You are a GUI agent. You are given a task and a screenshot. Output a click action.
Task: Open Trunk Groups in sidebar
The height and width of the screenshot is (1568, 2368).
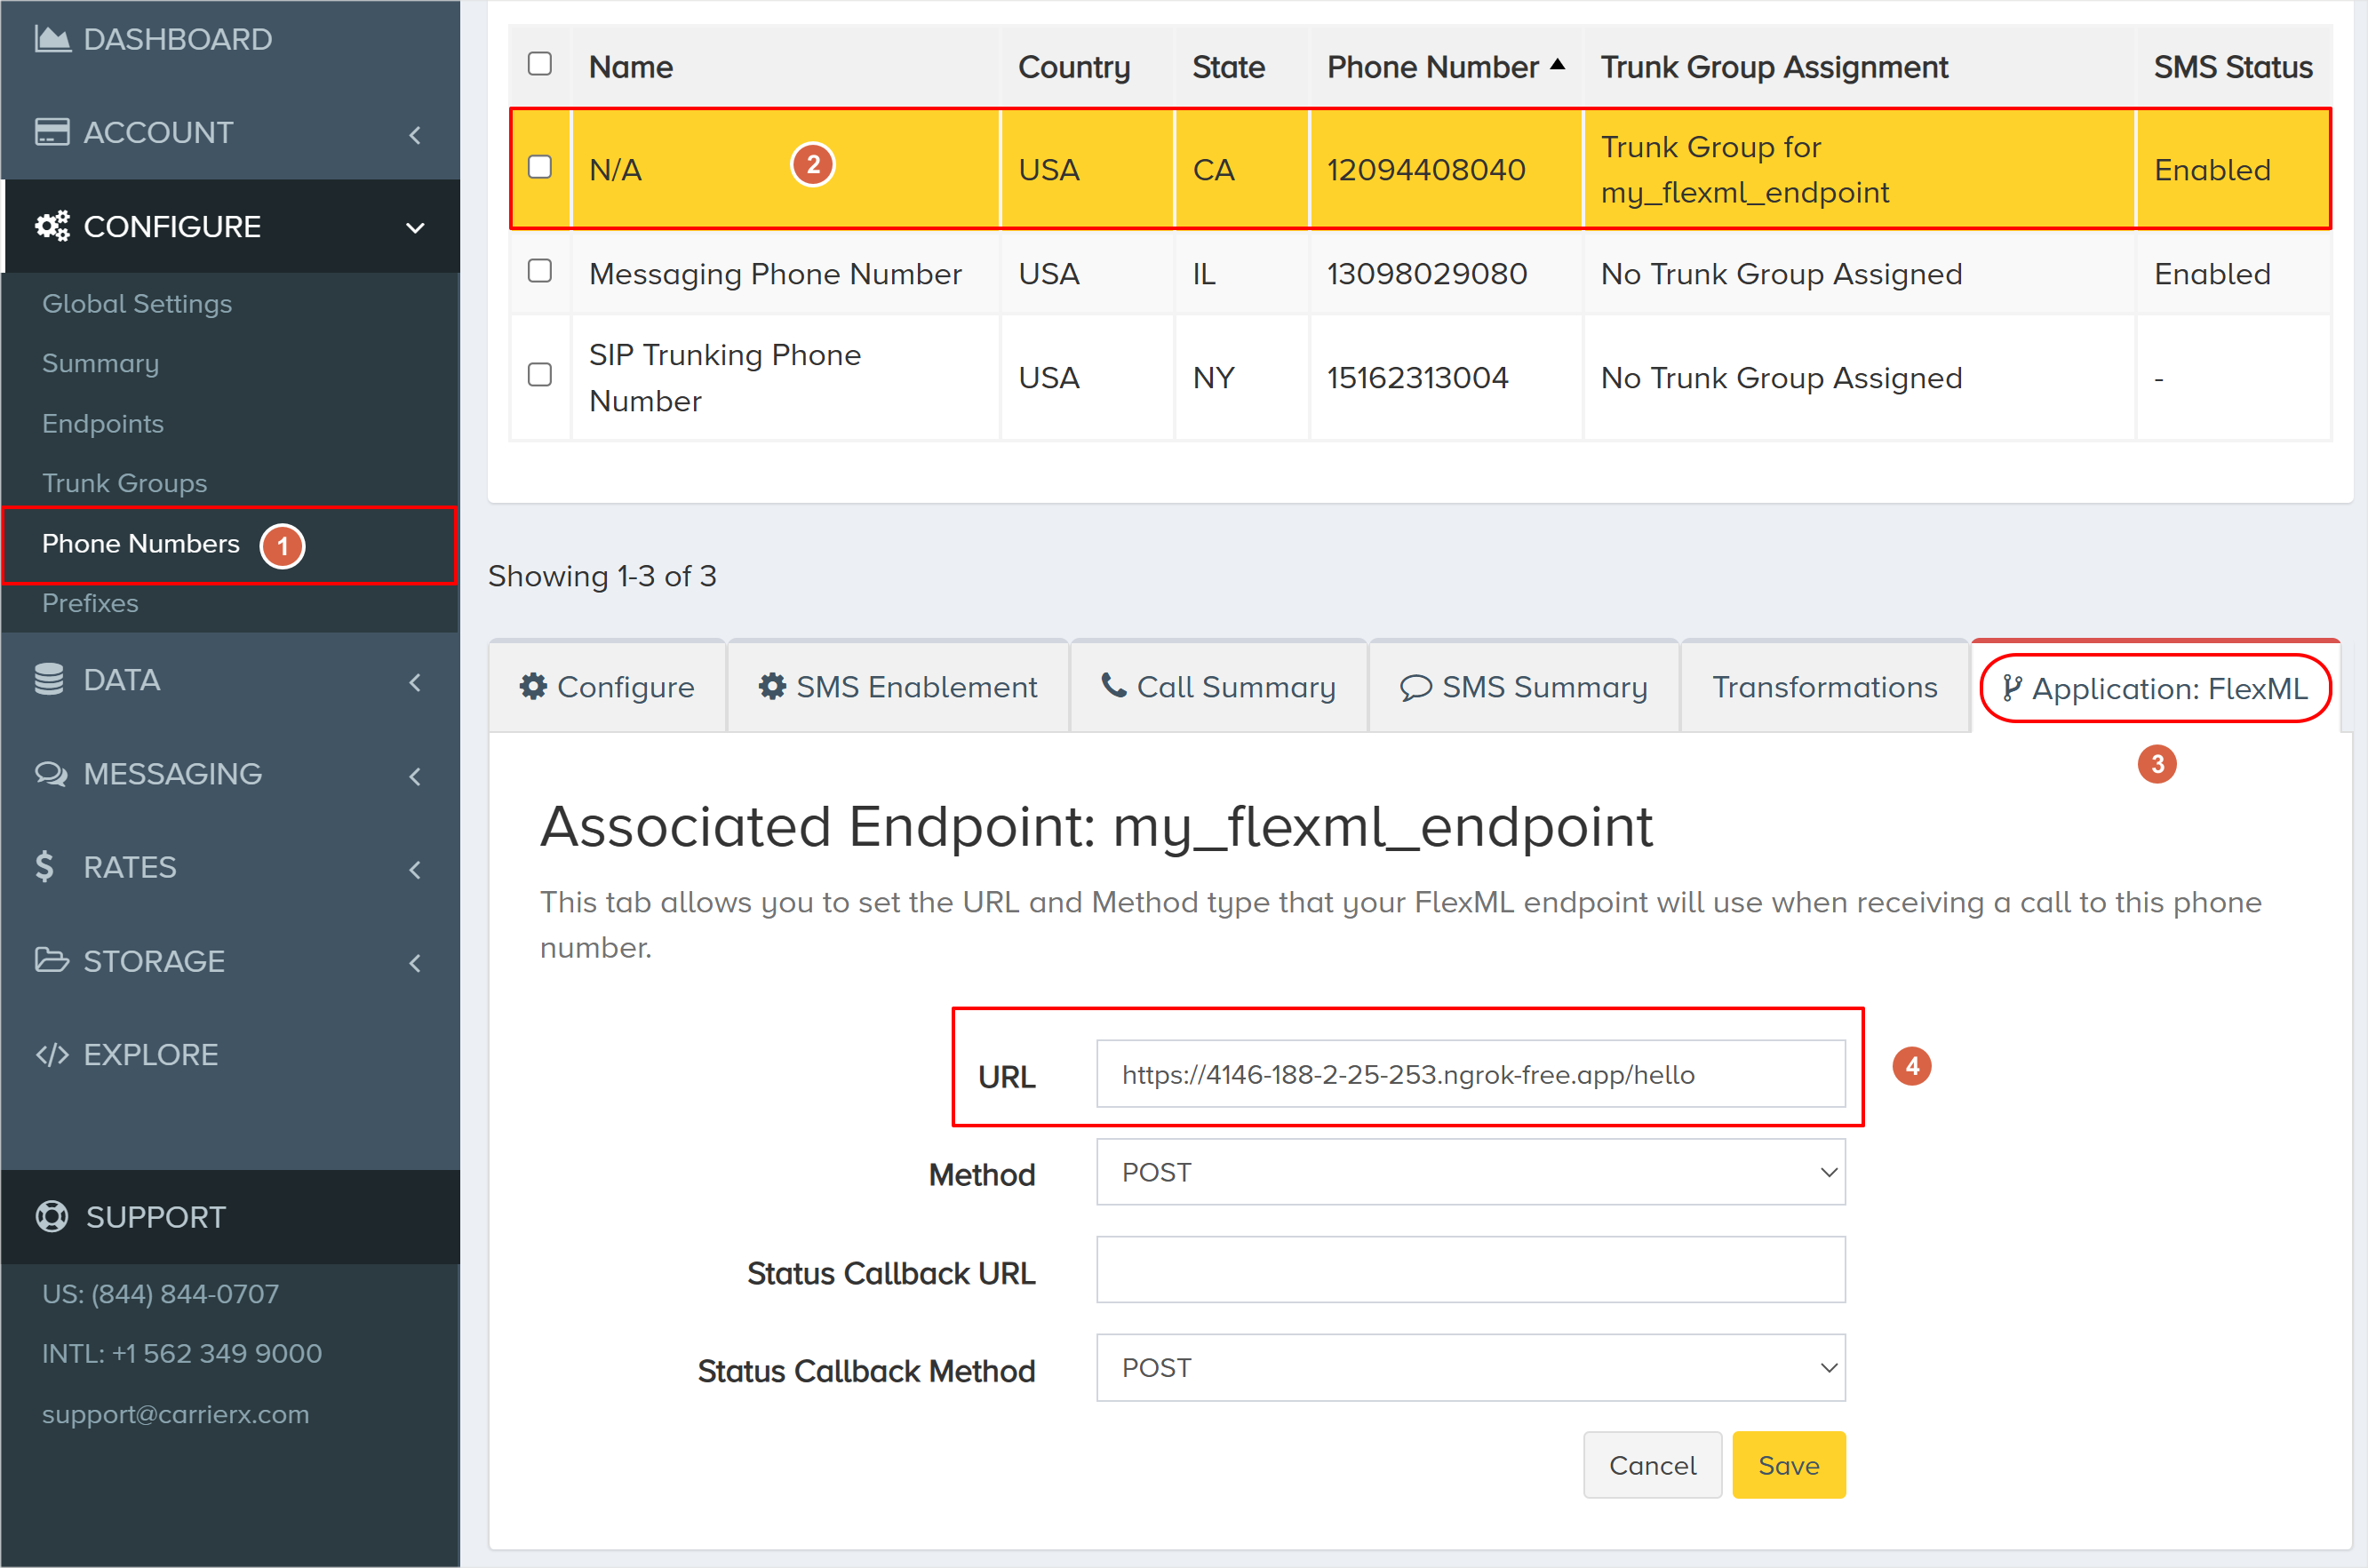(x=124, y=483)
